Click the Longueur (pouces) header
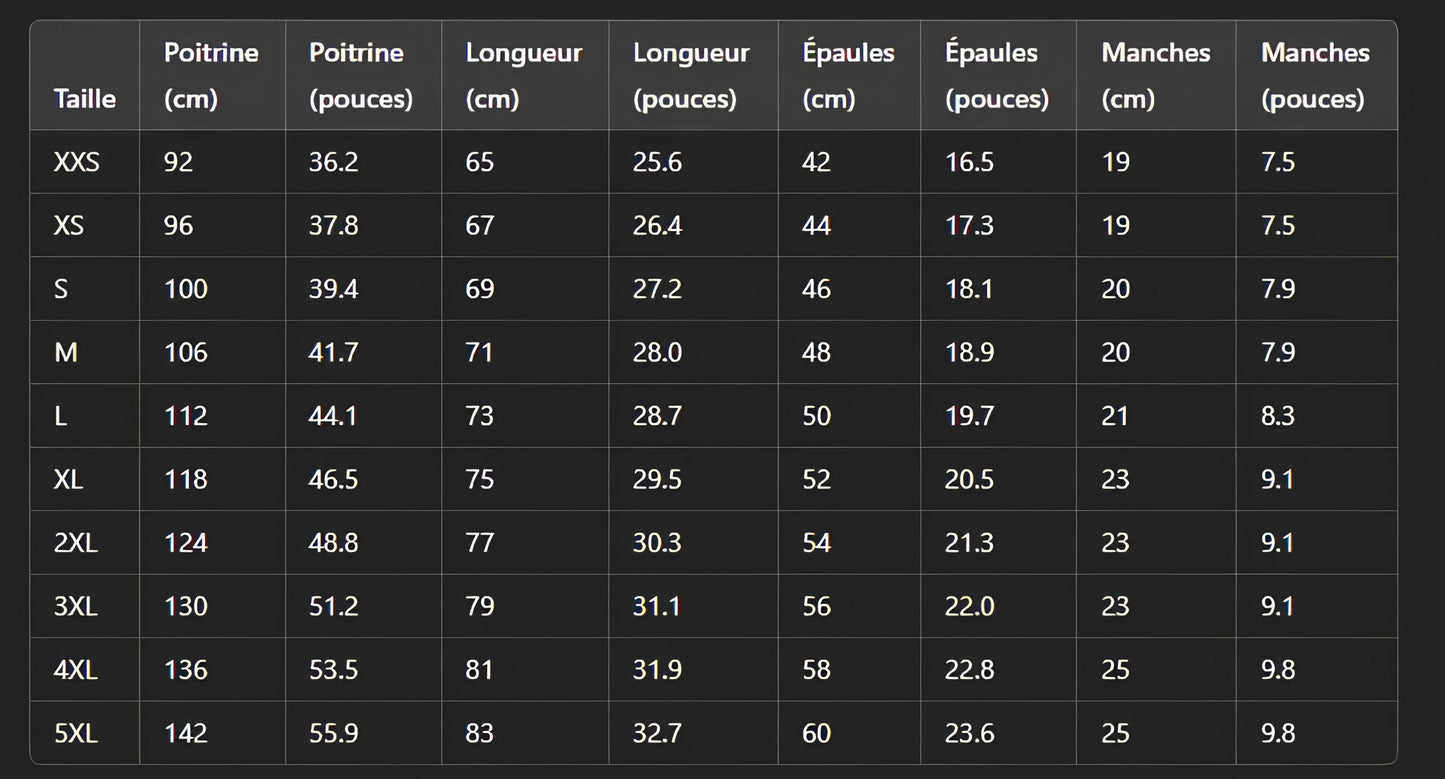This screenshot has height=779, width=1445. click(691, 76)
